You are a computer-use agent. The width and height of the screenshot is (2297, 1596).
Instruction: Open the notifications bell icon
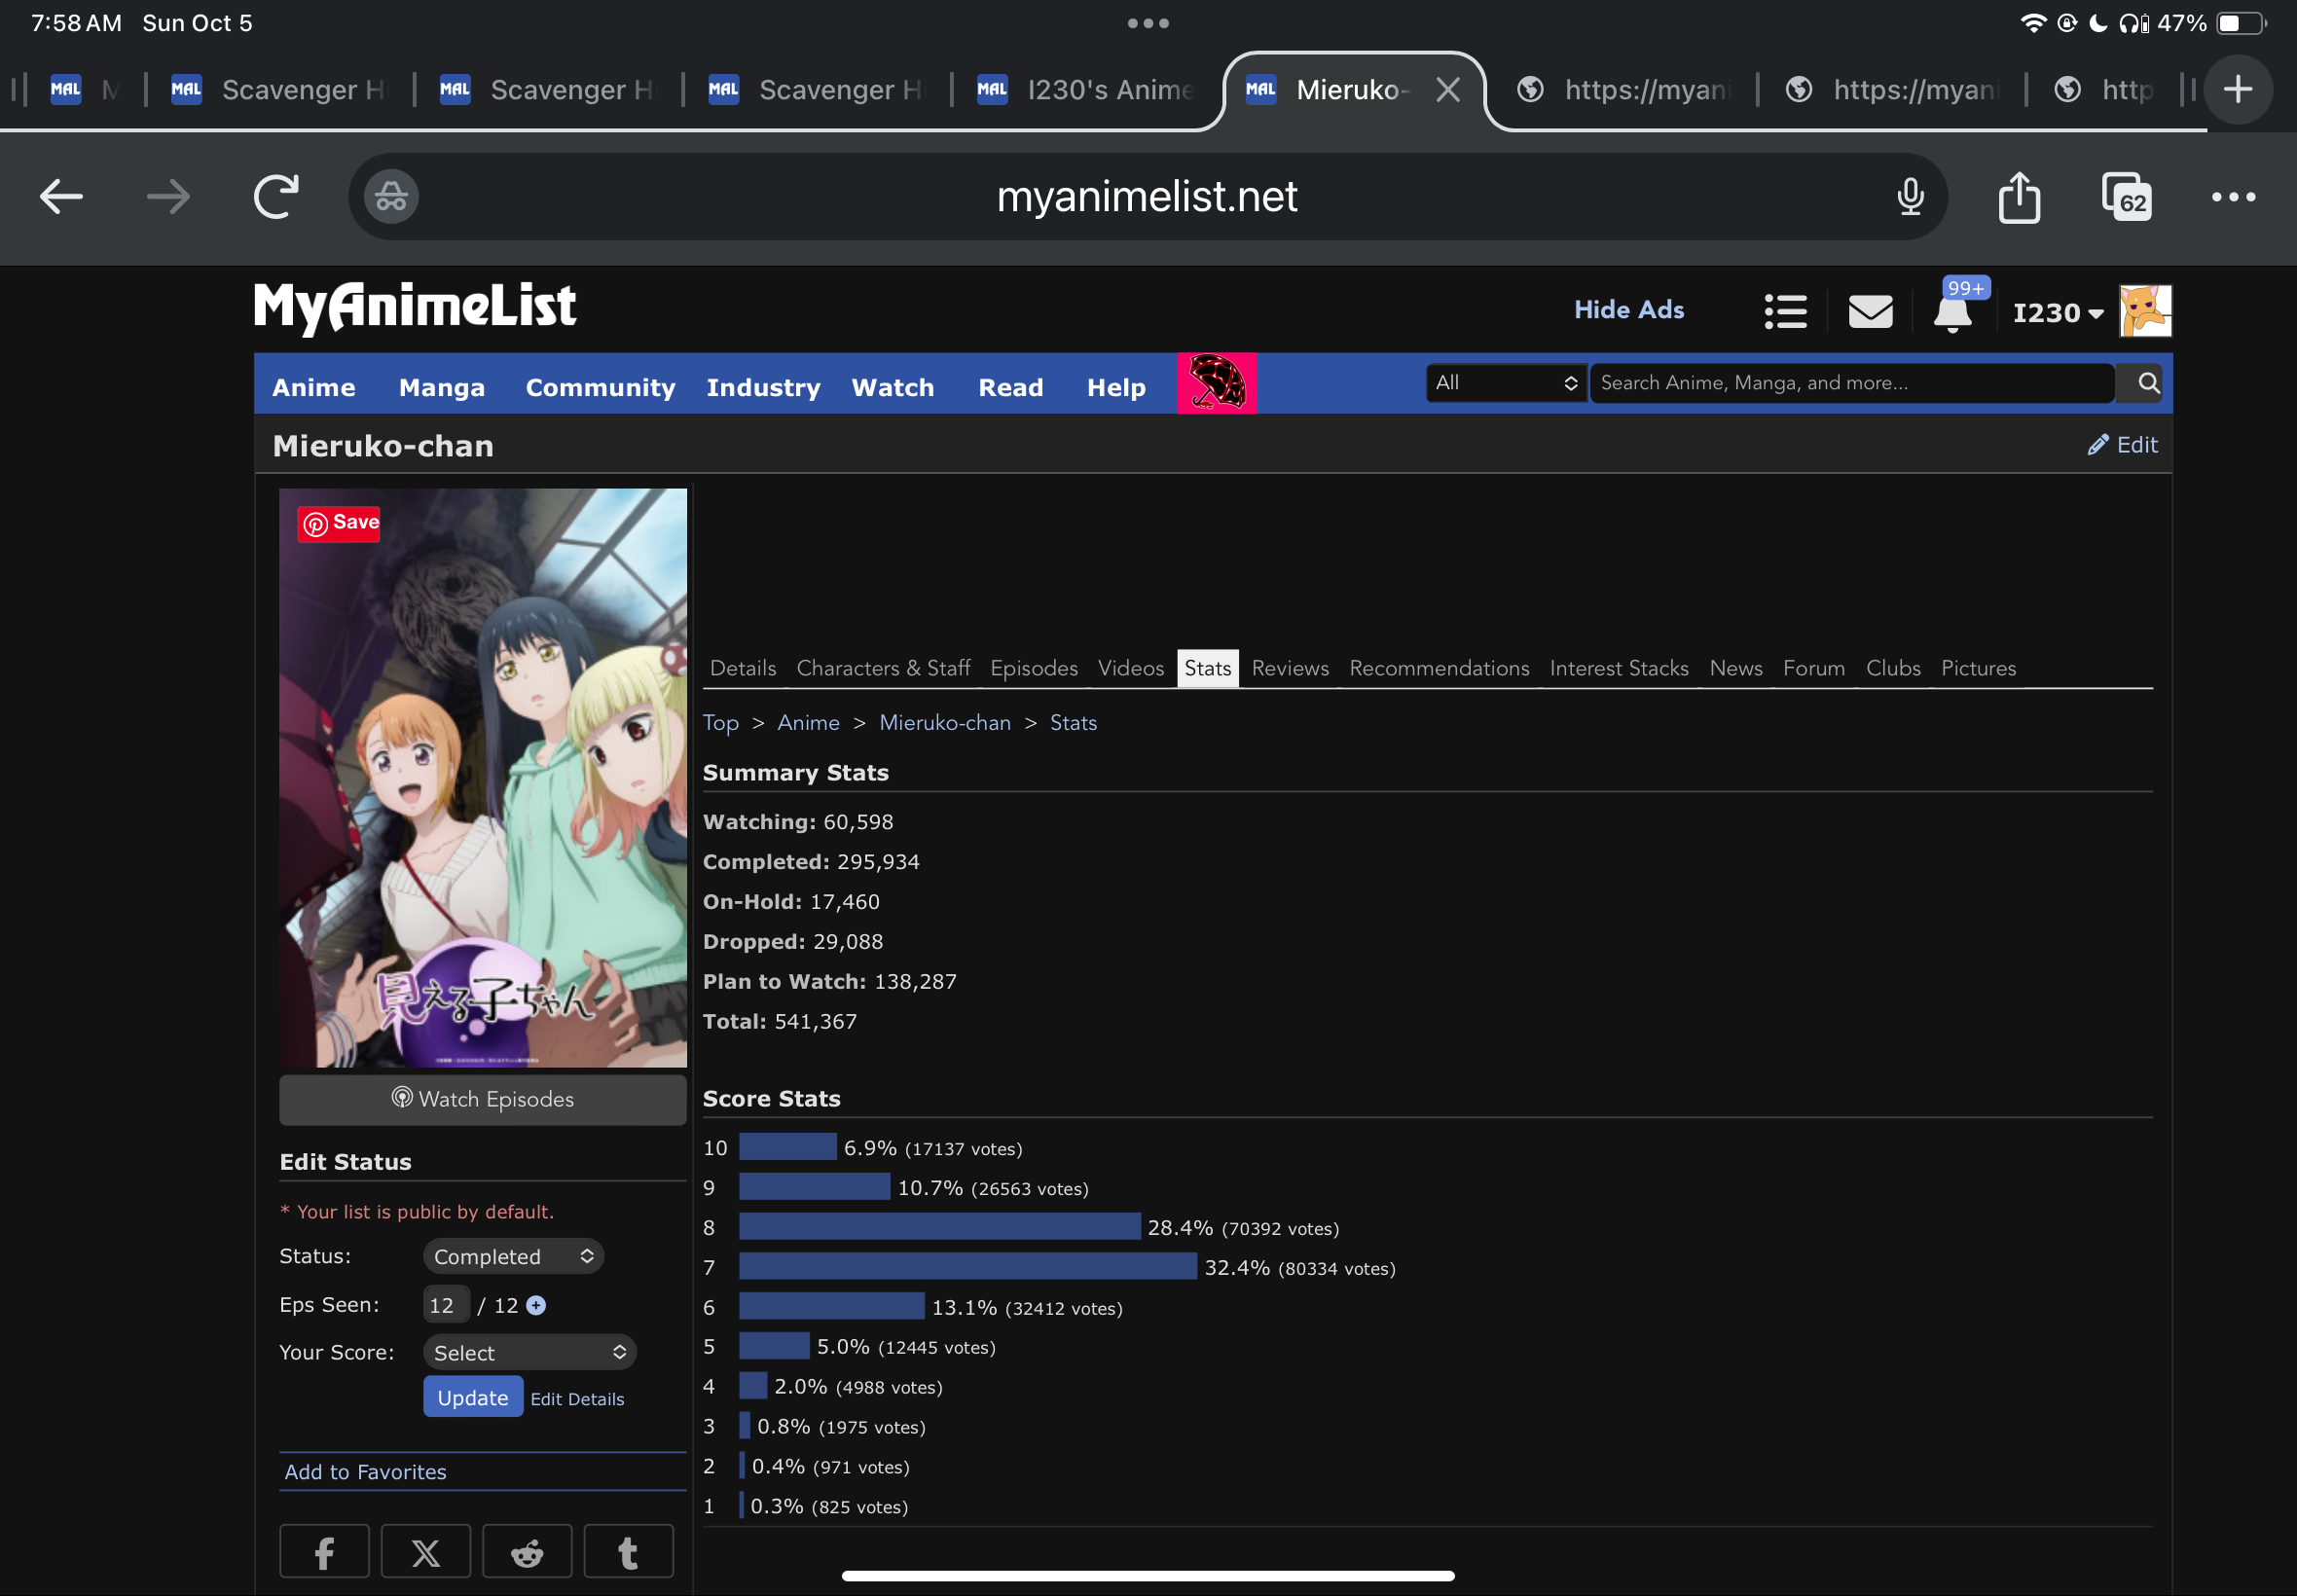click(x=1952, y=313)
